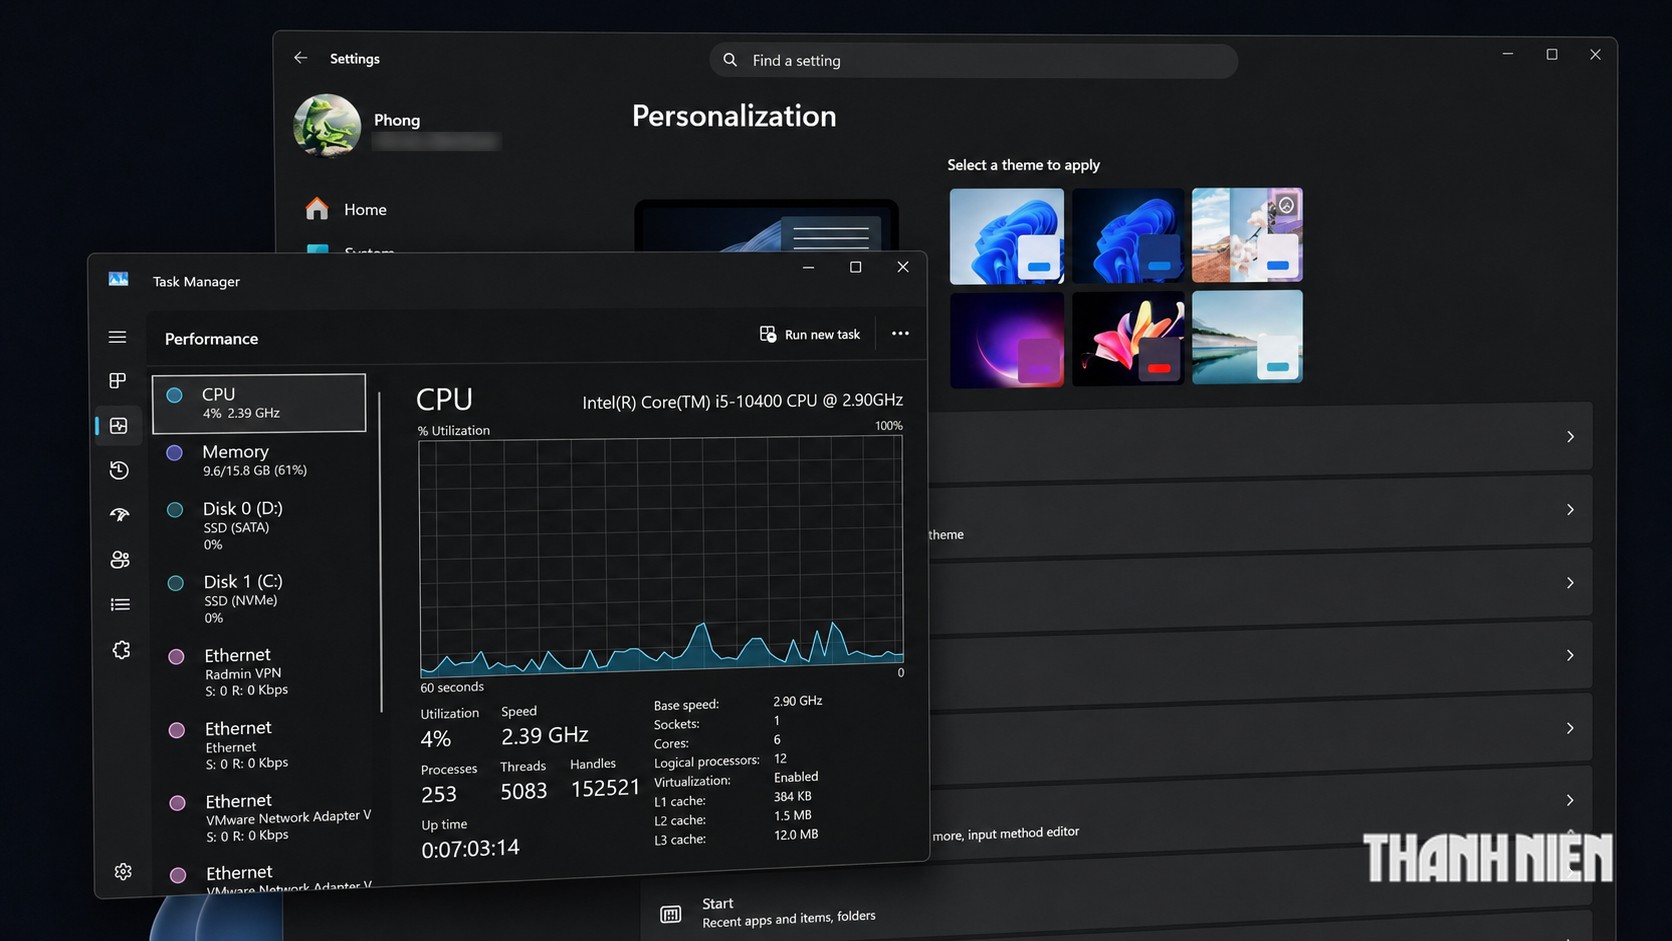The width and height of the screenshot is (1672, 941).
Task: Click the '2.39 GHz' speed value
Action: (x=544, y=735)
